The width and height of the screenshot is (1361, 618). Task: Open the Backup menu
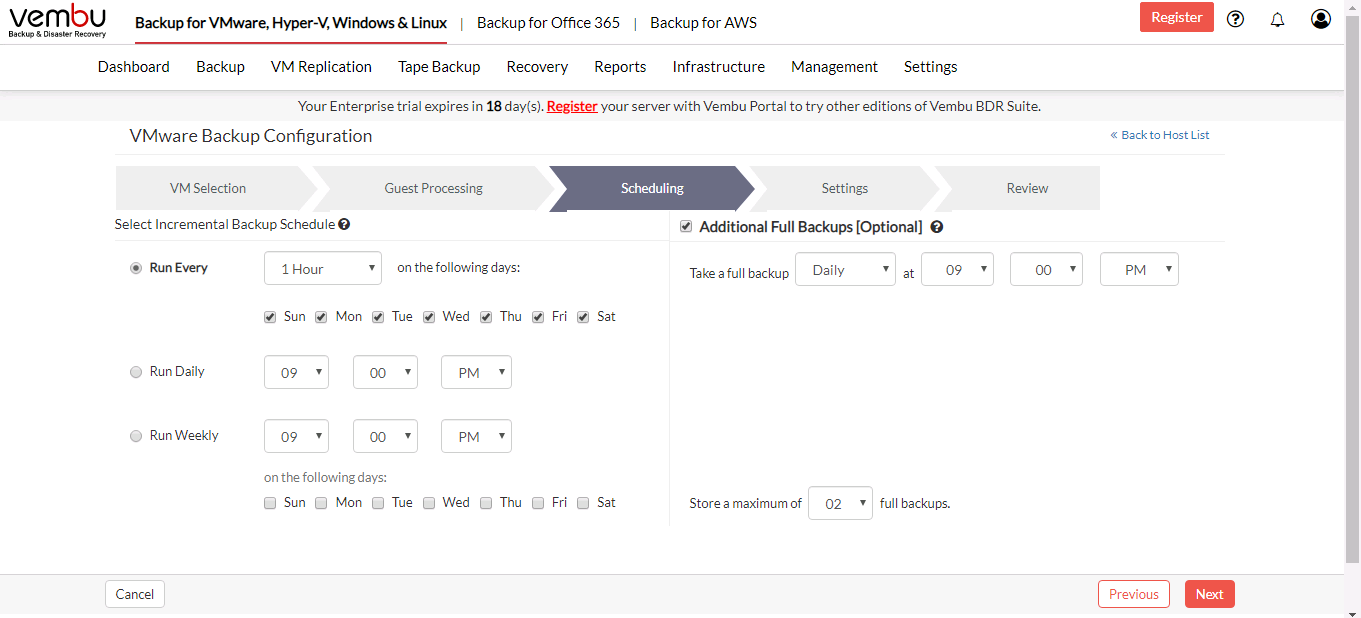[x=220, y=67]
